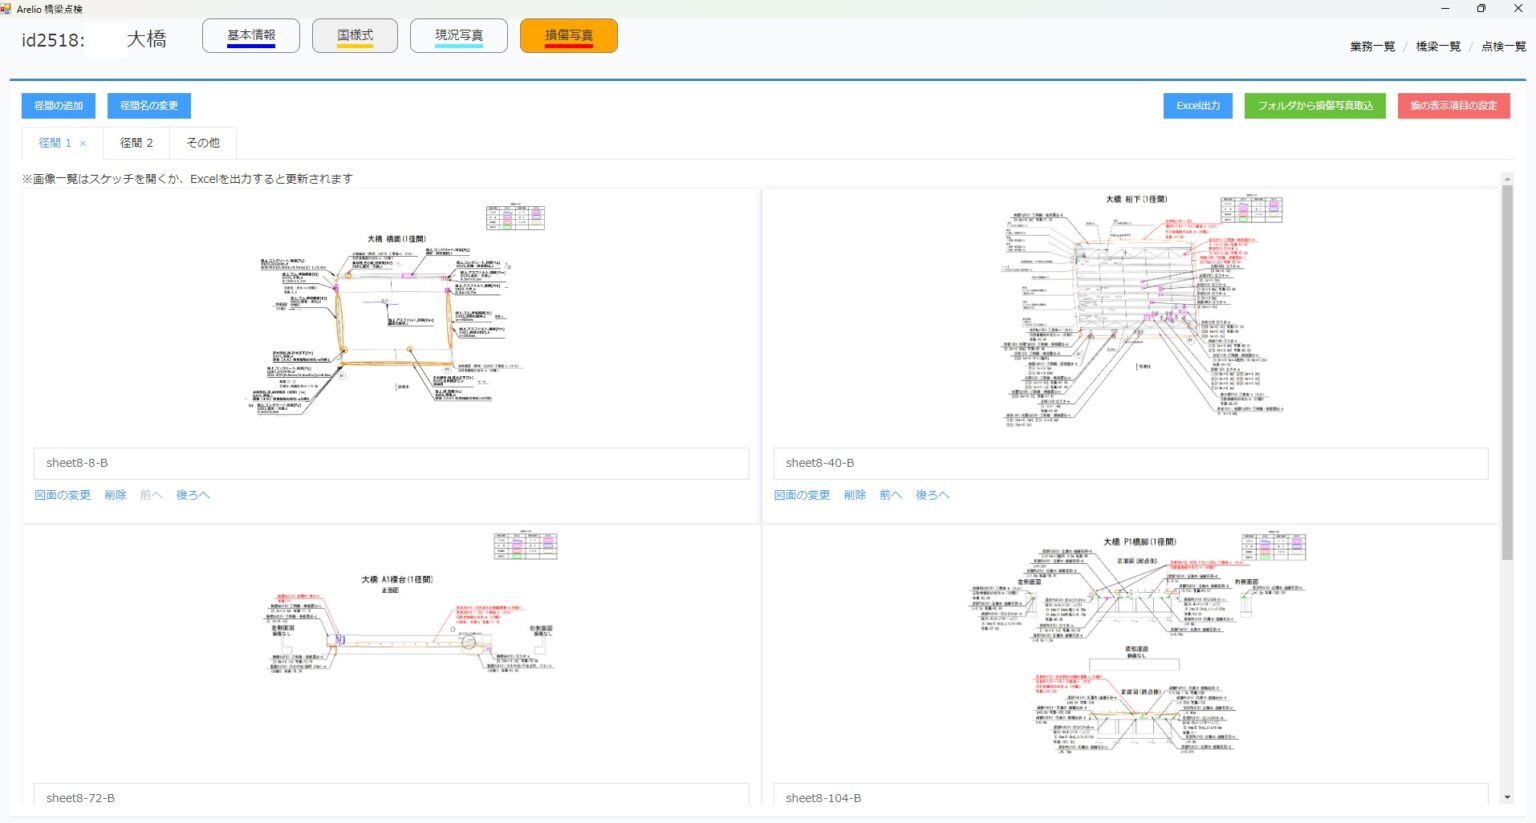Viewport: 1536px width, 823px height.
Task: Close the 径間 1 tab with x
Action: [x=83, y=144]
